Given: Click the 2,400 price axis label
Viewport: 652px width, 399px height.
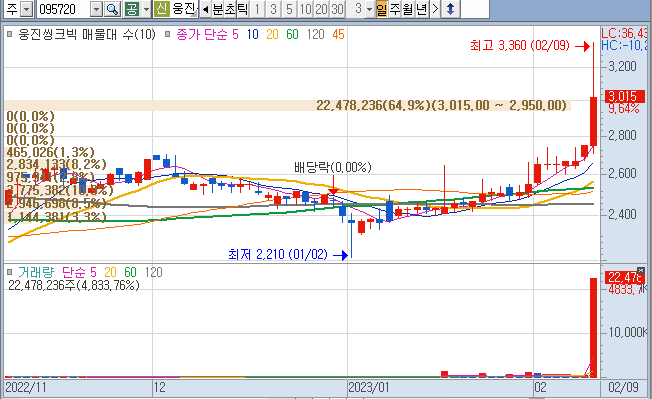Looking at the screenshot, I should click(622, 214).
